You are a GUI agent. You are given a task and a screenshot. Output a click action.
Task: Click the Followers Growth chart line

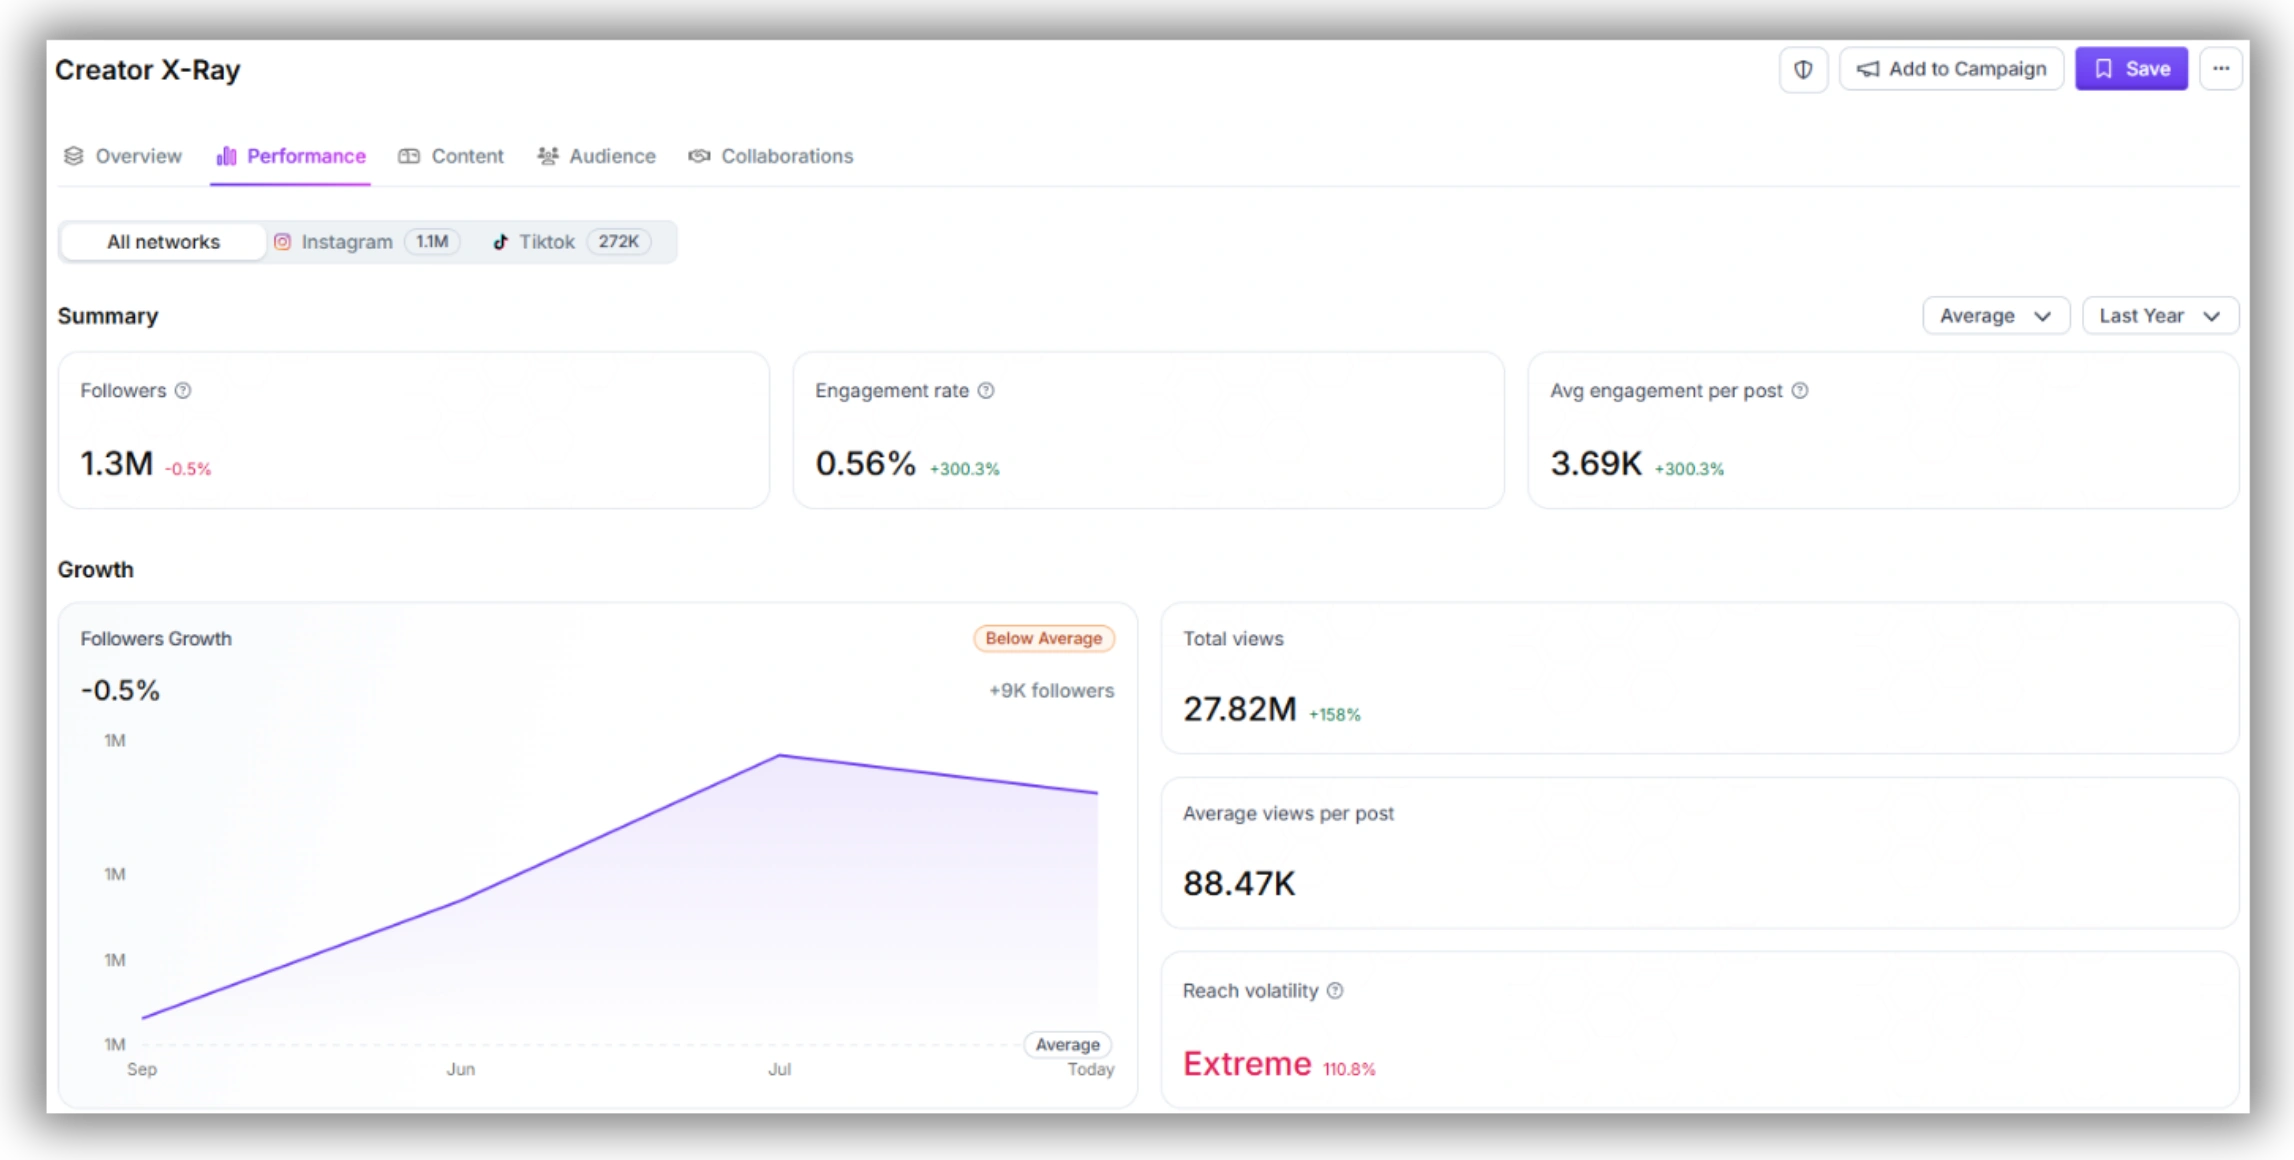[x=620, y=830]
